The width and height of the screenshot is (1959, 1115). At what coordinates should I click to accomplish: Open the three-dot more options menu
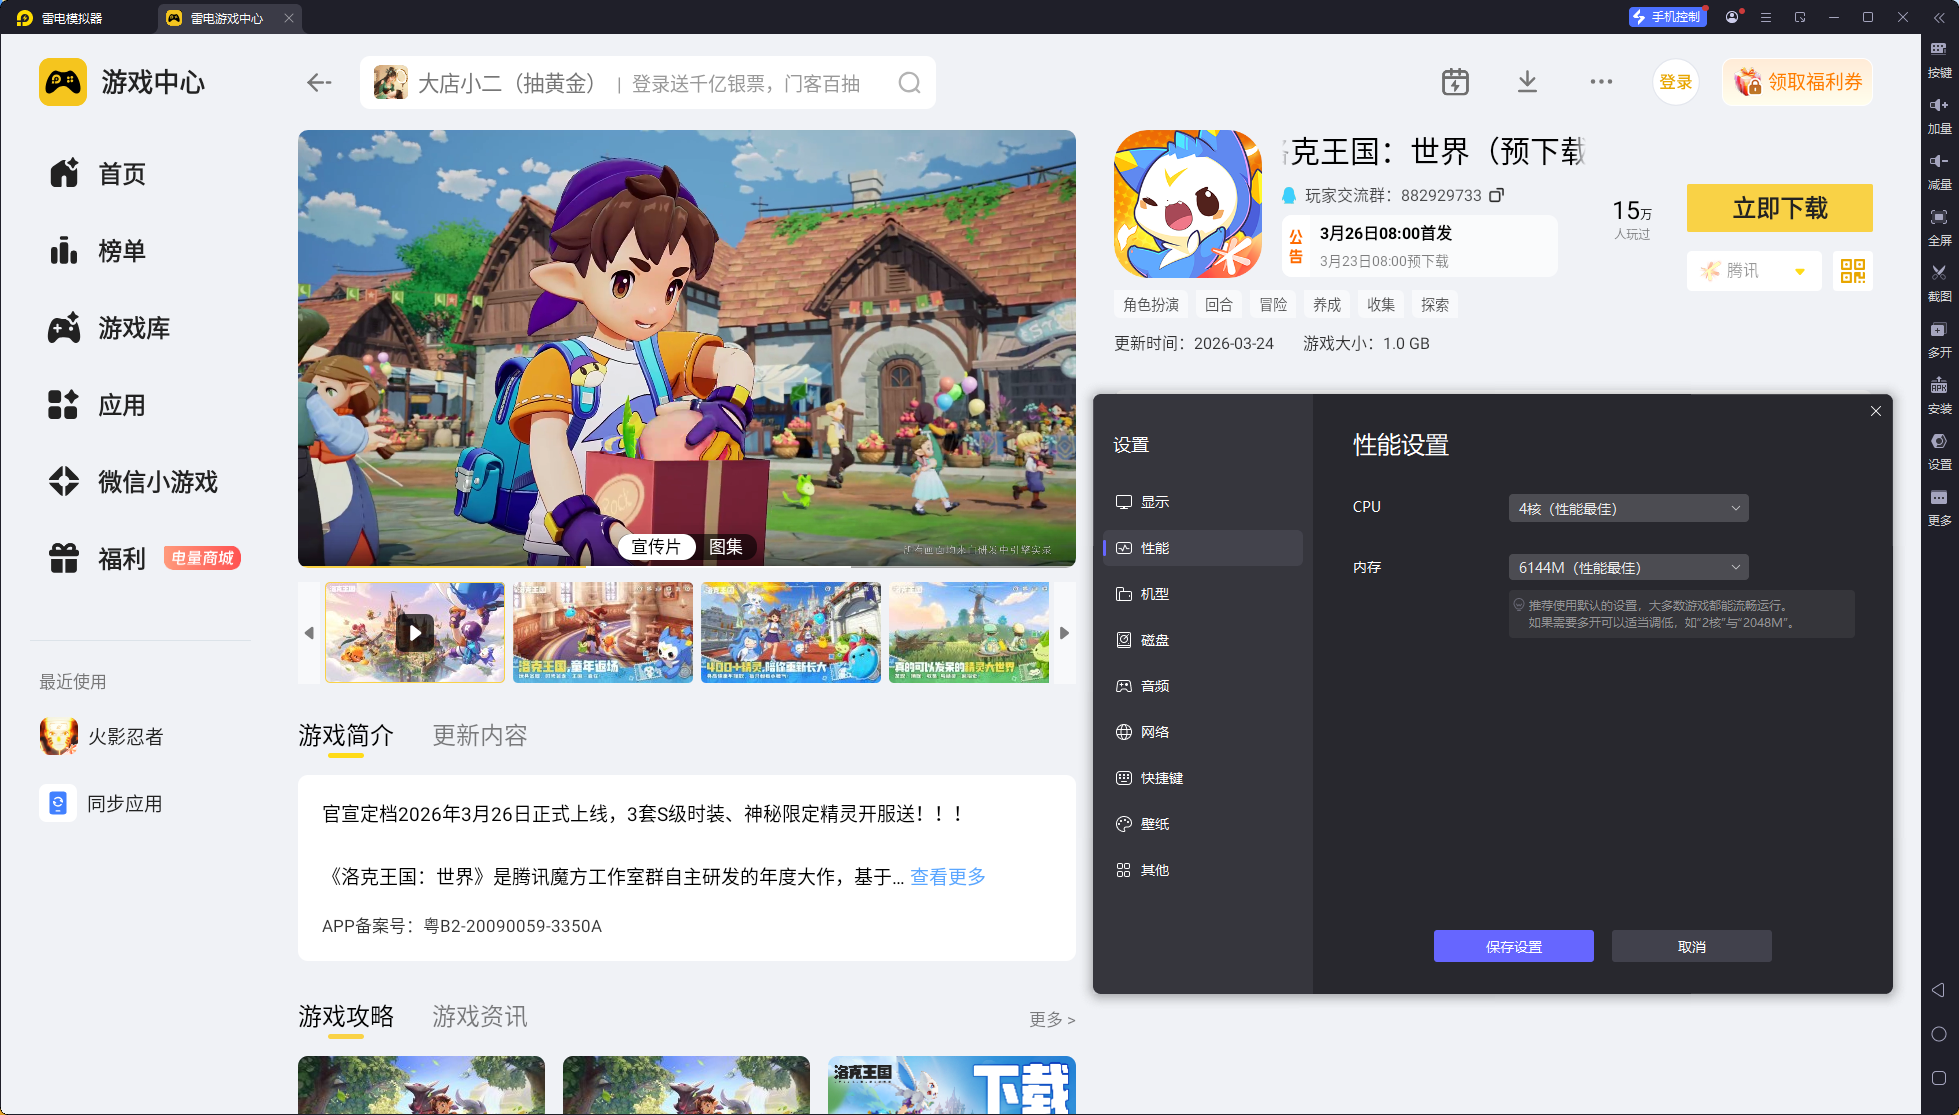[x=1601, y=82]
